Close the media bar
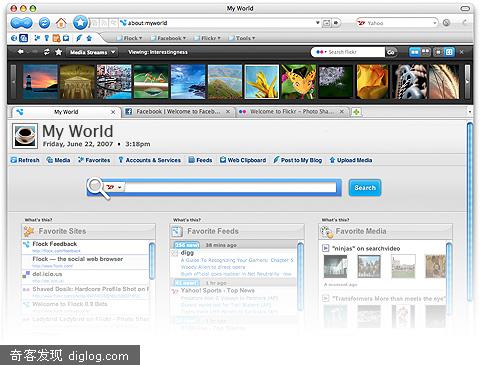The height and width of the screenshot is (365, 480). (x=462, y=52)
